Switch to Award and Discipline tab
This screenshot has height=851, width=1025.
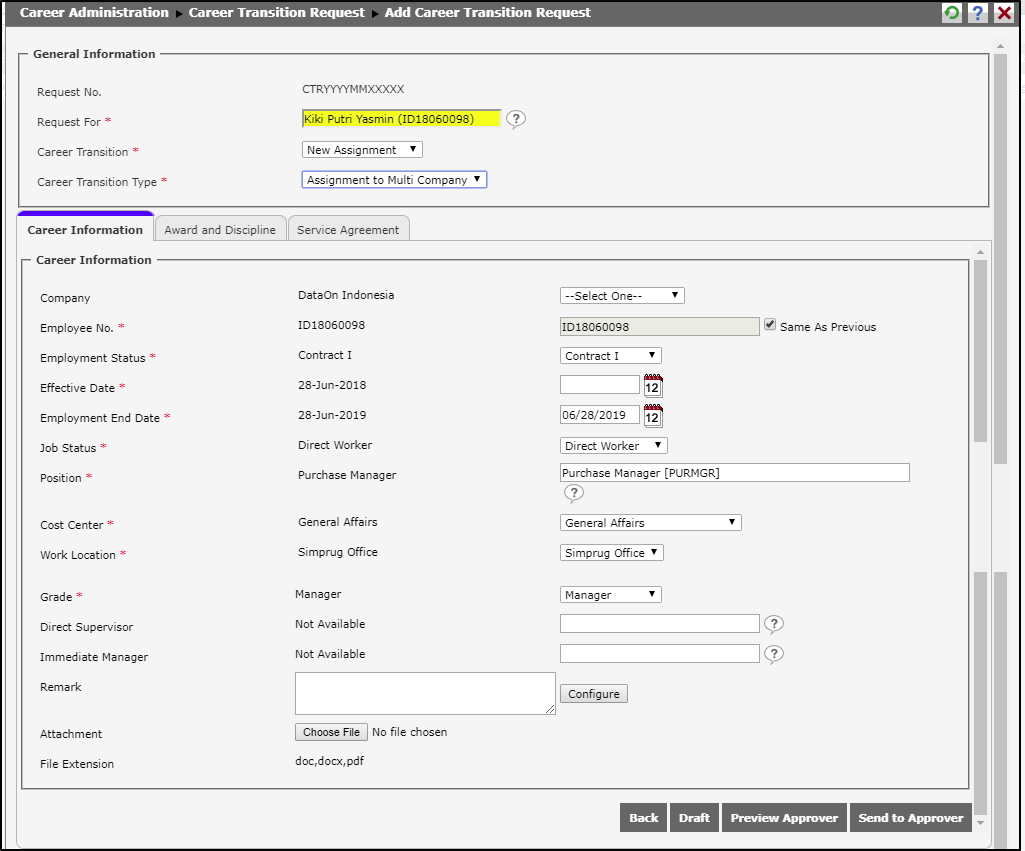(220, 230)
